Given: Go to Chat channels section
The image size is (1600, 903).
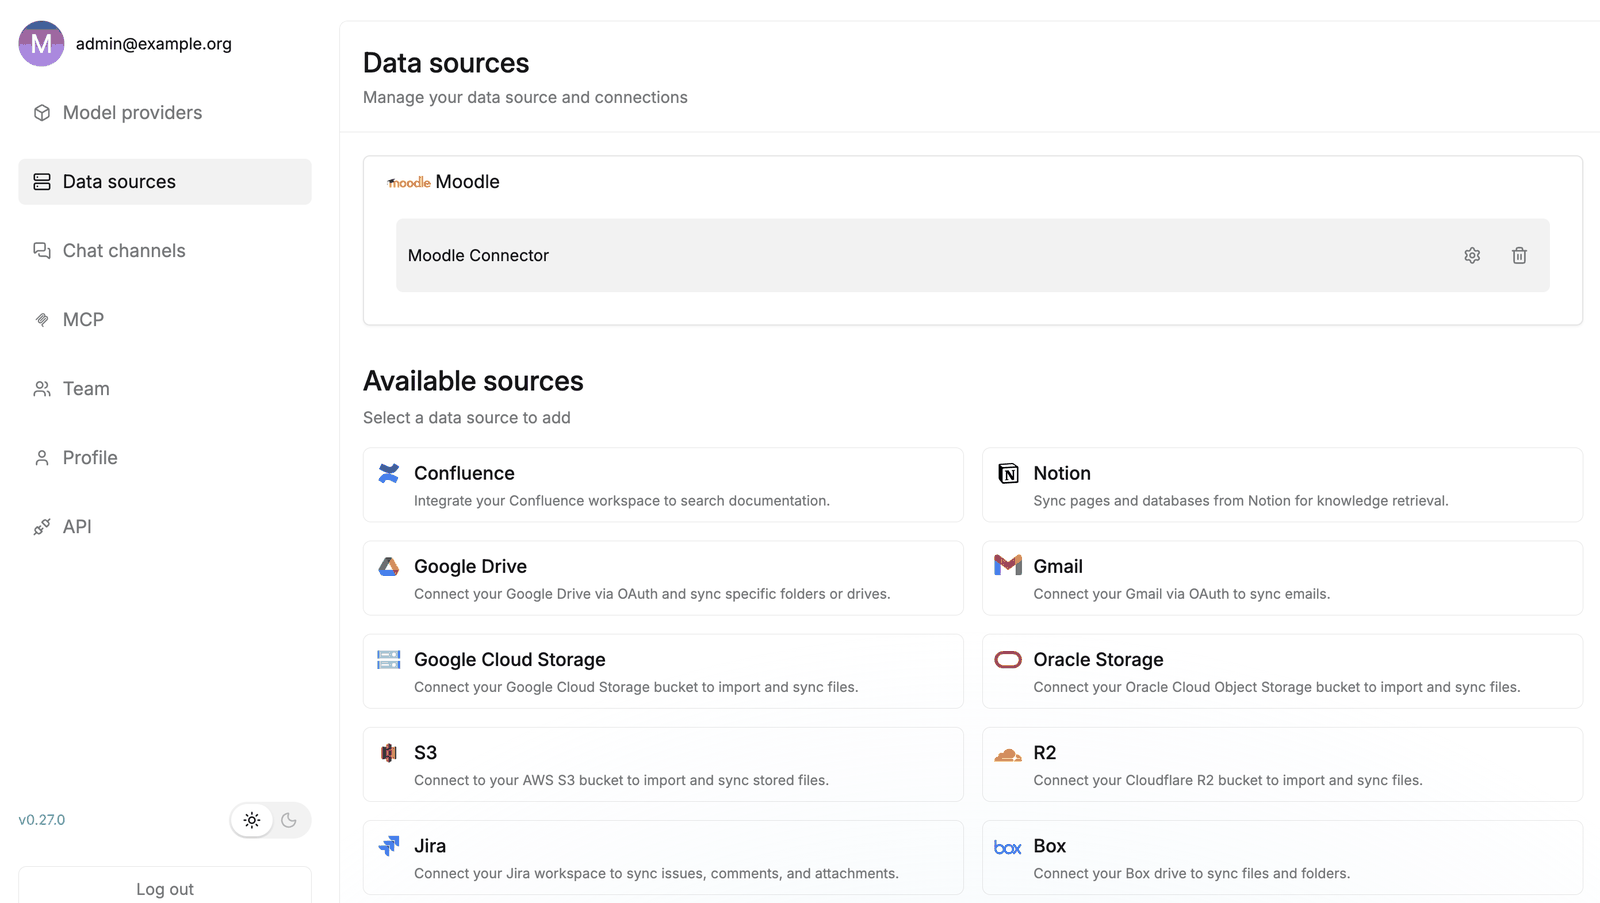Looking at the screenshot, I should click(165, 251).
